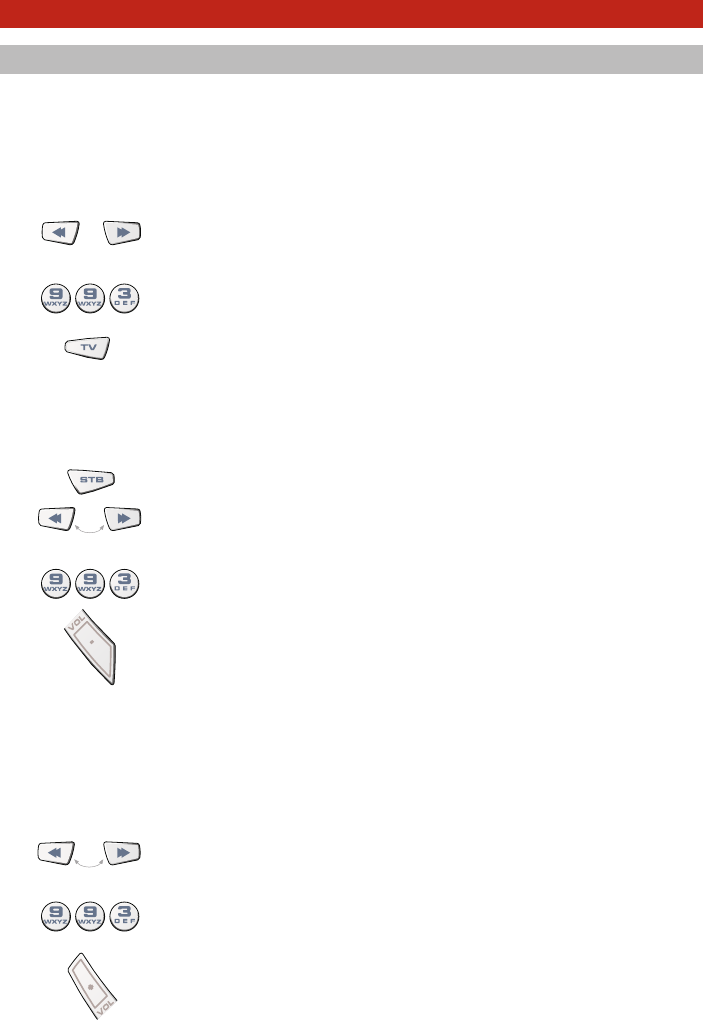Click the fast-forward key directly below the STB key
703x1020 pixels.
click(122, 518)
